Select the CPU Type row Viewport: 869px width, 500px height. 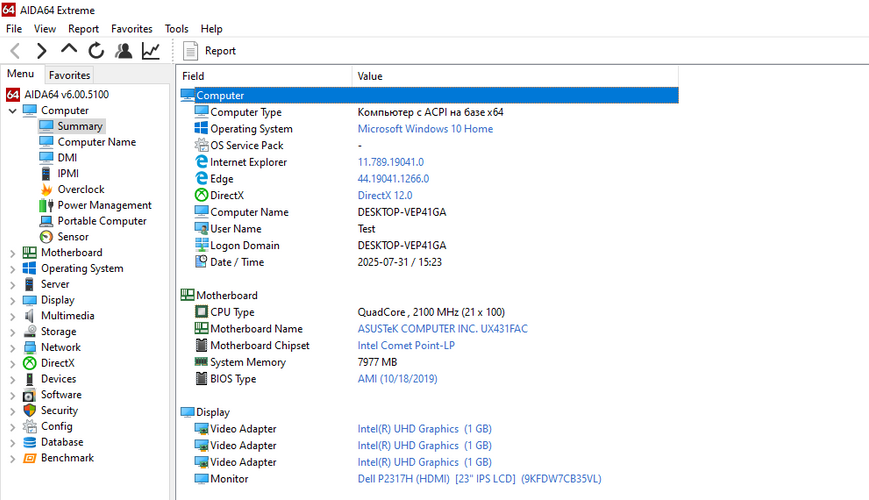coord(430,312)
